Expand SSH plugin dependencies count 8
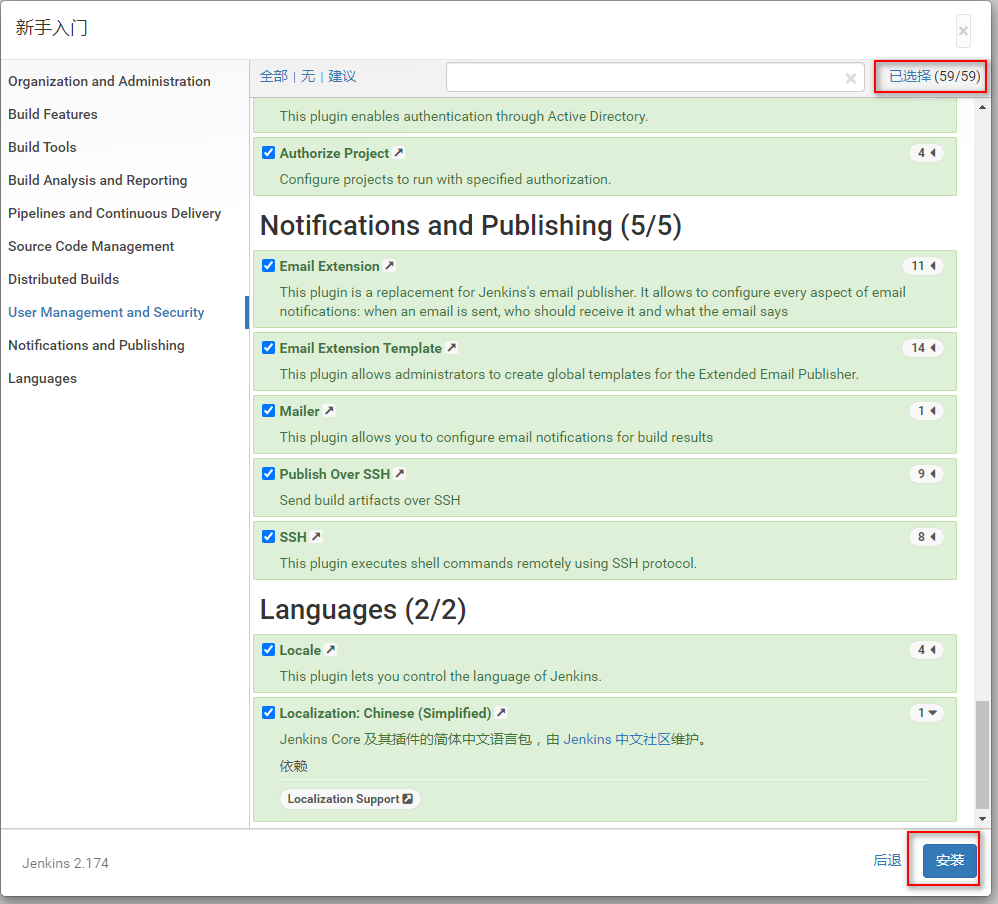Image resolution: width=998 pixels, height=904 pixels. click(926, 537)
